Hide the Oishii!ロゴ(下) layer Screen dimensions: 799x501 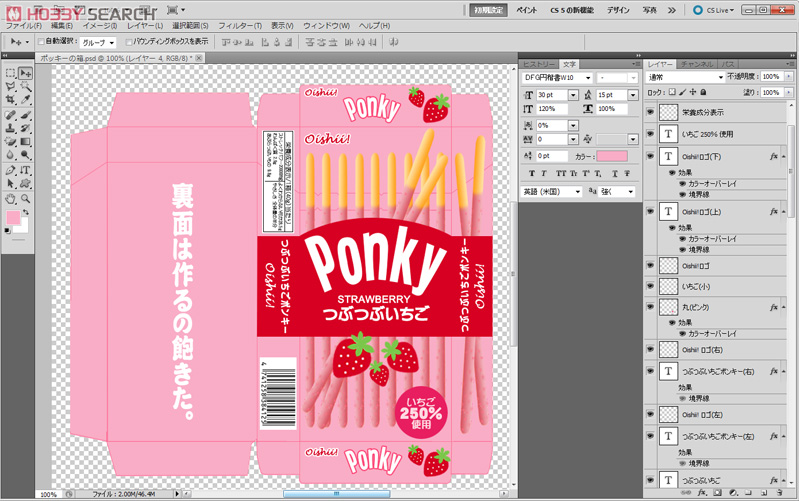(650, 156)
